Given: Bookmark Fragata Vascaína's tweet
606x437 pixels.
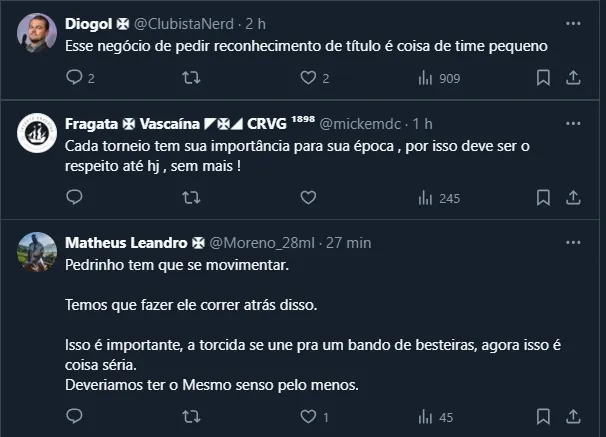Looking at the screenshot, I should click(542, 198).
